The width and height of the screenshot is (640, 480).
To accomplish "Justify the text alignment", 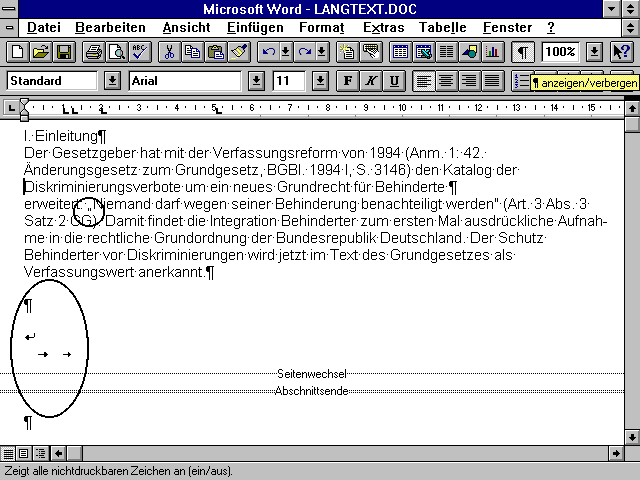I will pos(492,81).
